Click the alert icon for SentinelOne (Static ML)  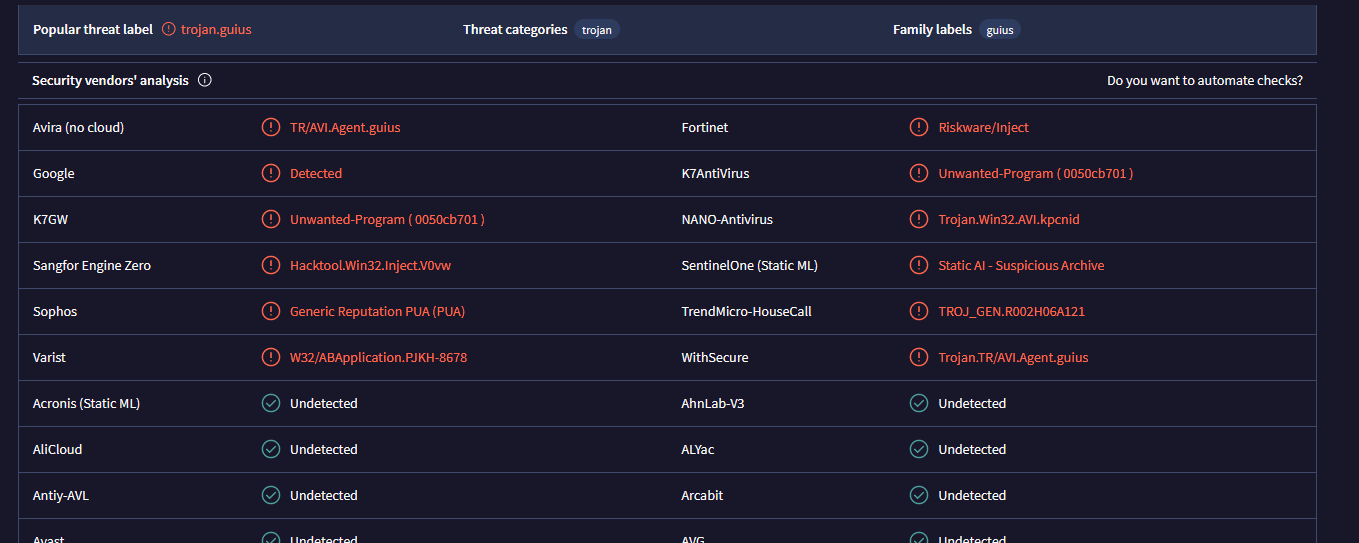coord(919,265)
